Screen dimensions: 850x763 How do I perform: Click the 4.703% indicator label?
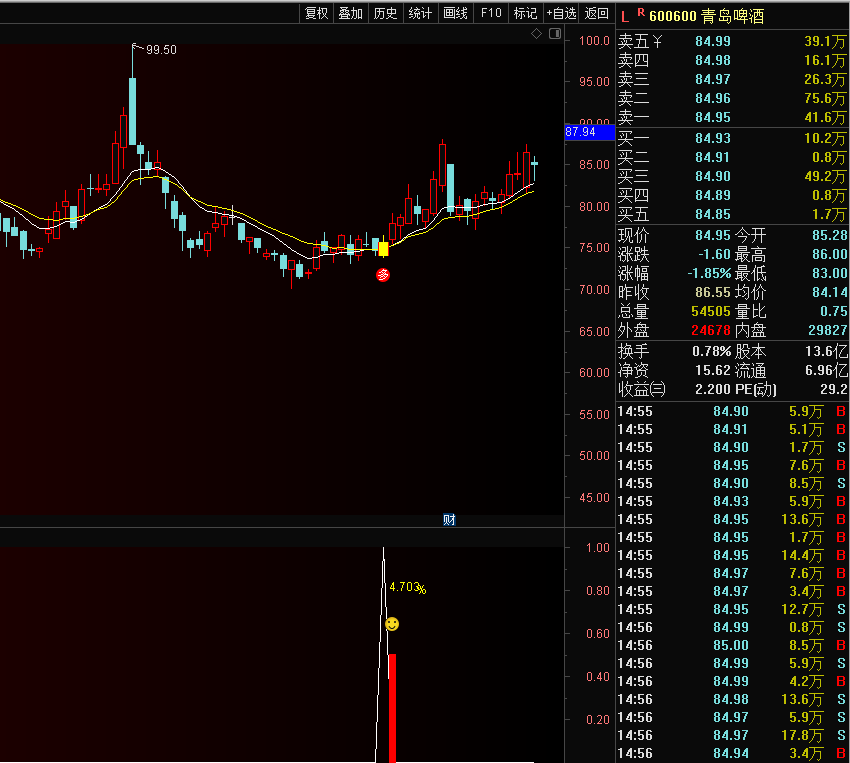408,587
